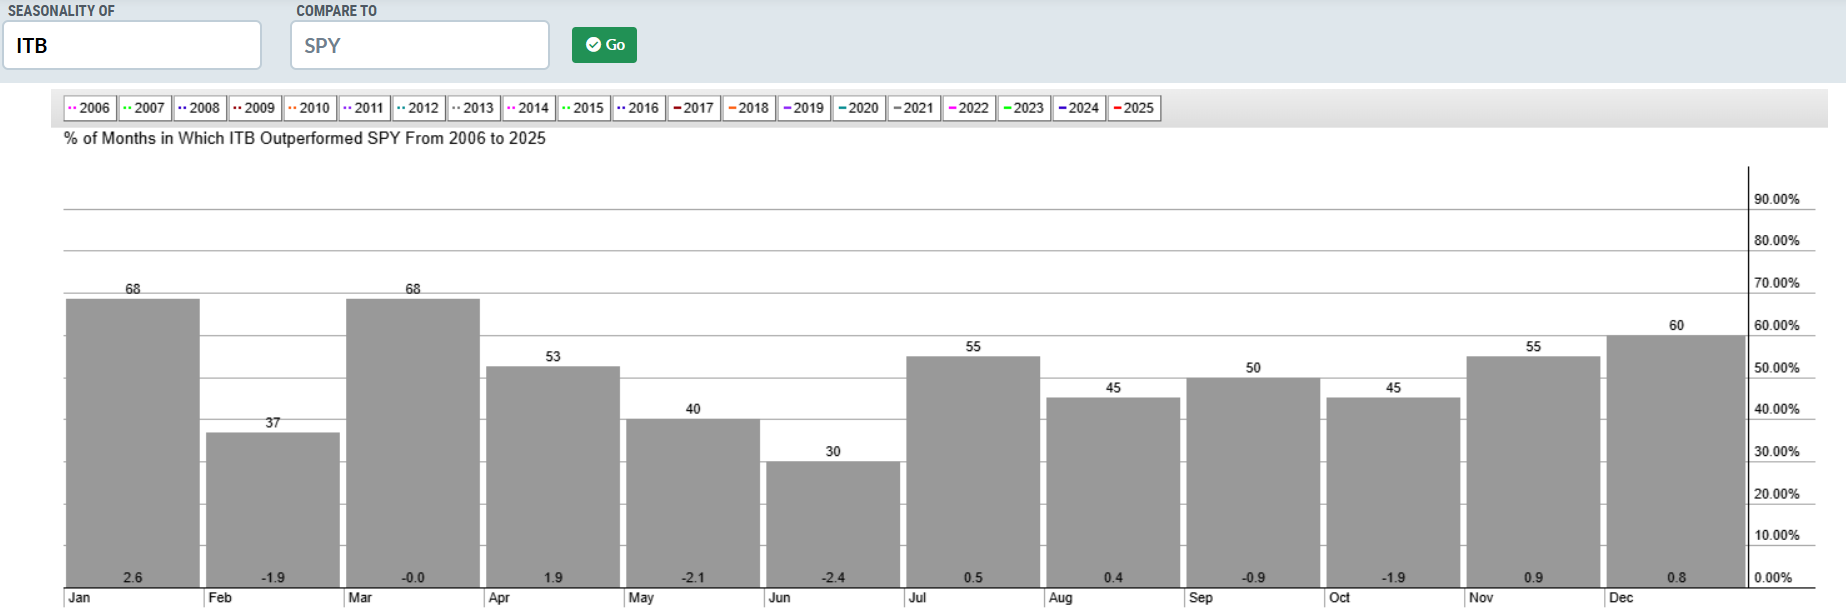Show the 2017 year line
Image resolution: width=1846 pixels, height=613 pixels.
pos(693,108)
